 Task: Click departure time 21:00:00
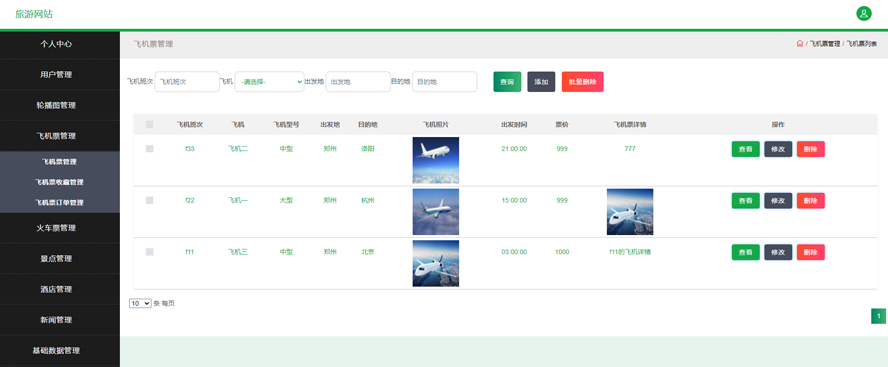coord(514,149)
